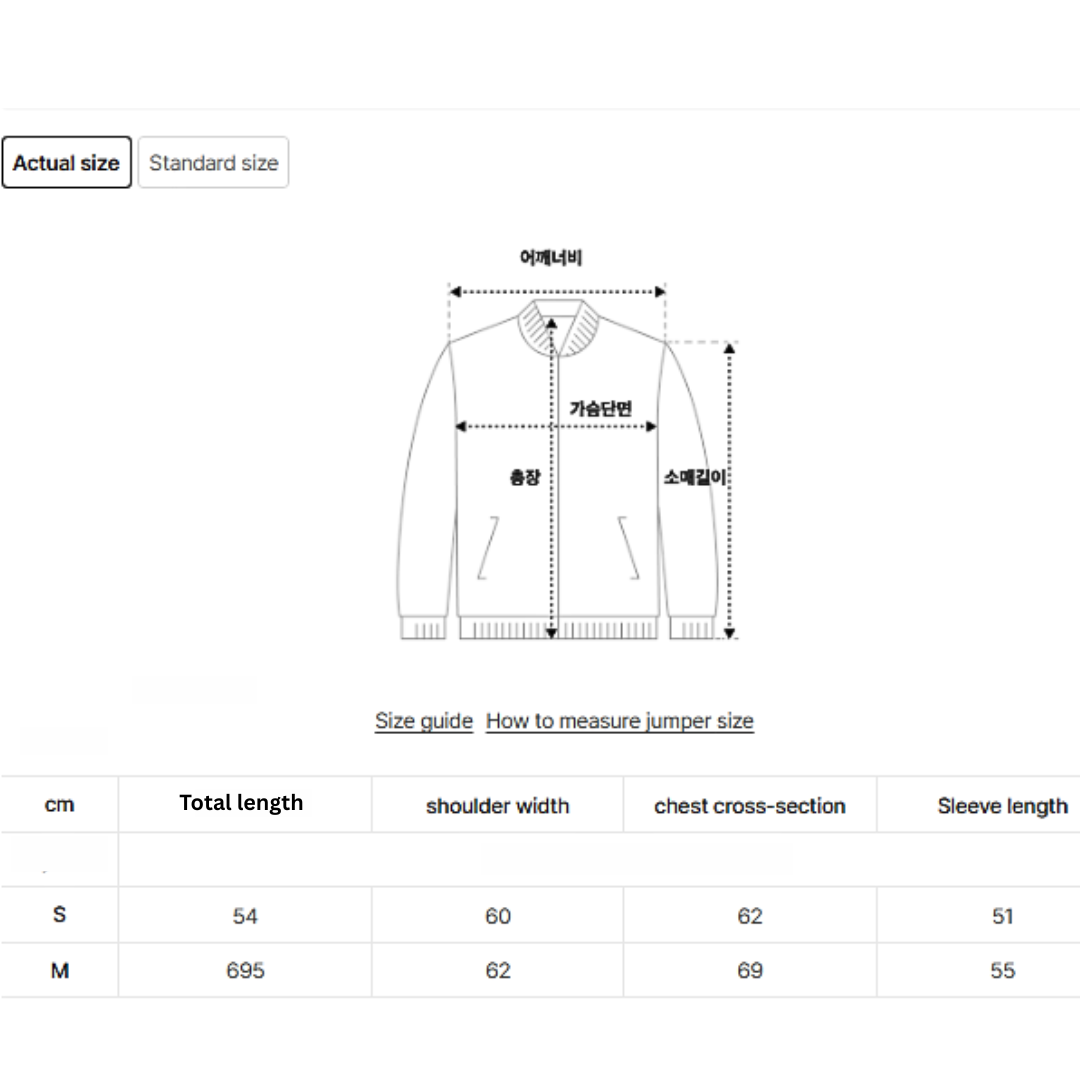Select the S size row label
1080x1080 pixels.
[59, 915]
